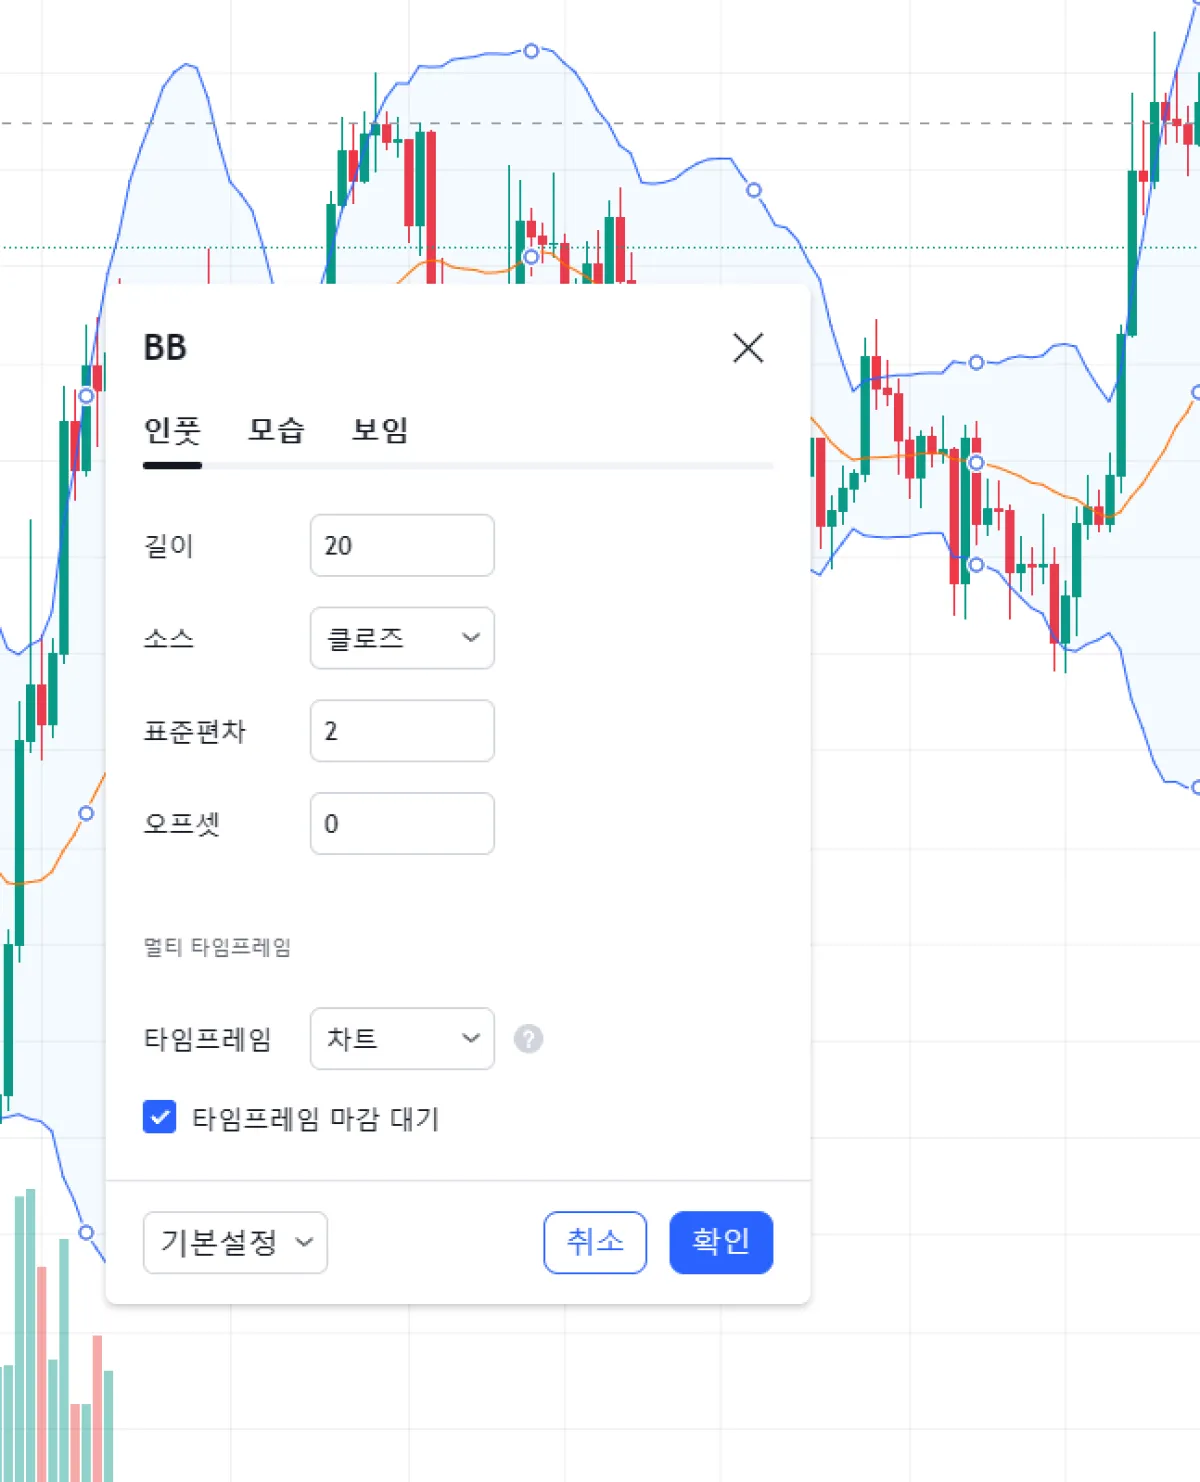Click the gray dashed horizontal price line
The height and width of the screenshot is (1482, 1200).
(x=700, y=124)
